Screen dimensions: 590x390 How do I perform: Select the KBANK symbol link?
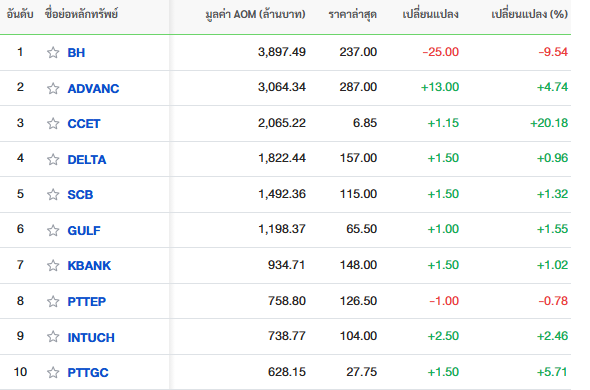point(89,266)
